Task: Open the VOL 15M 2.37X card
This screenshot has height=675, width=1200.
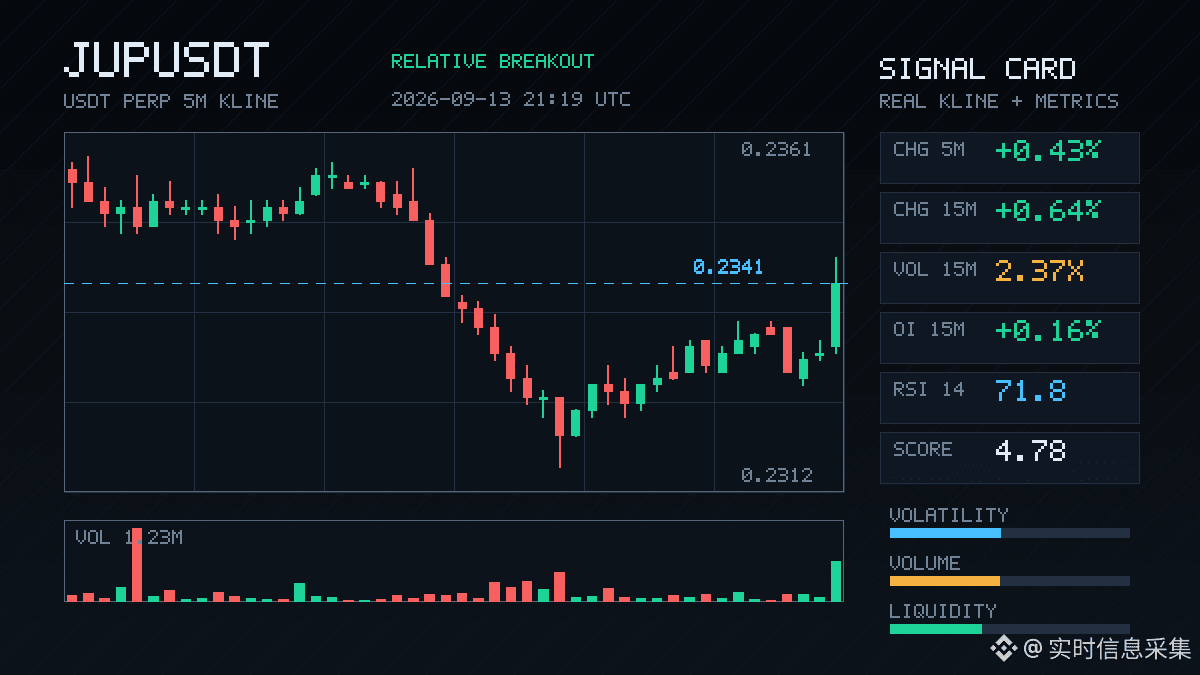Action: point(1009,278)
